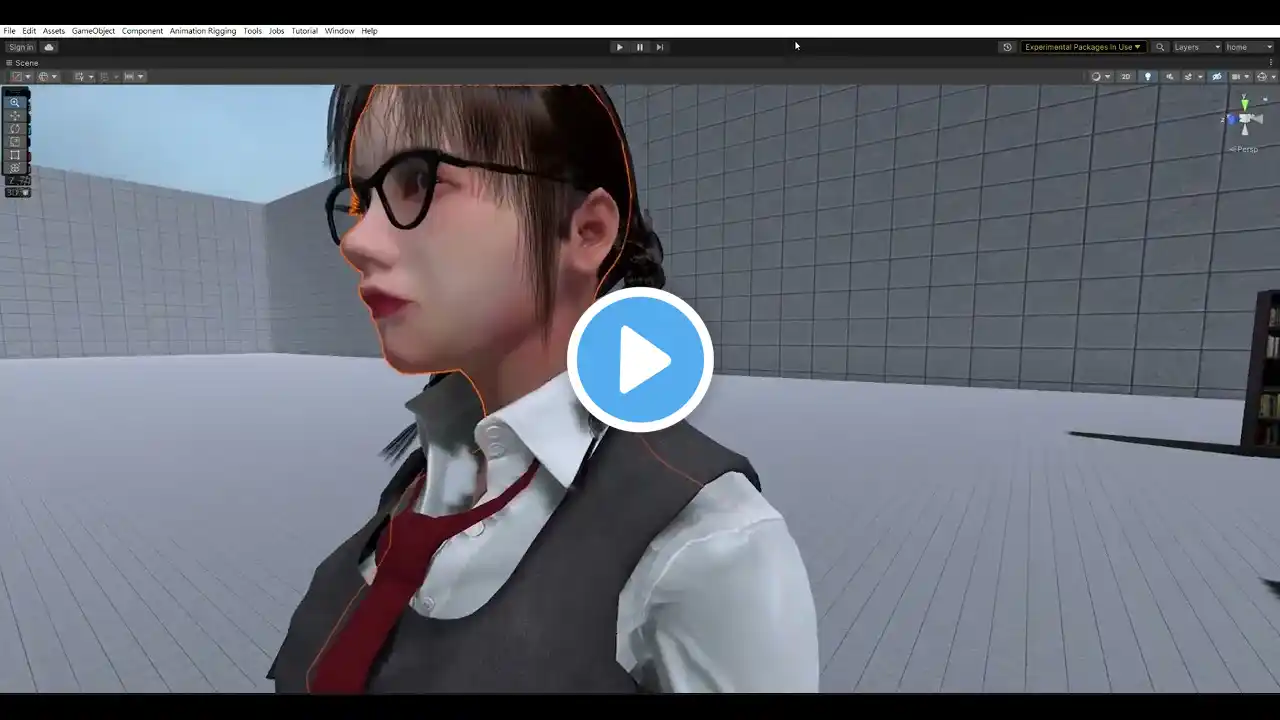Toggle scene visibility hidden-objects icon
Screen dimensions: 1280x720
1217,76
